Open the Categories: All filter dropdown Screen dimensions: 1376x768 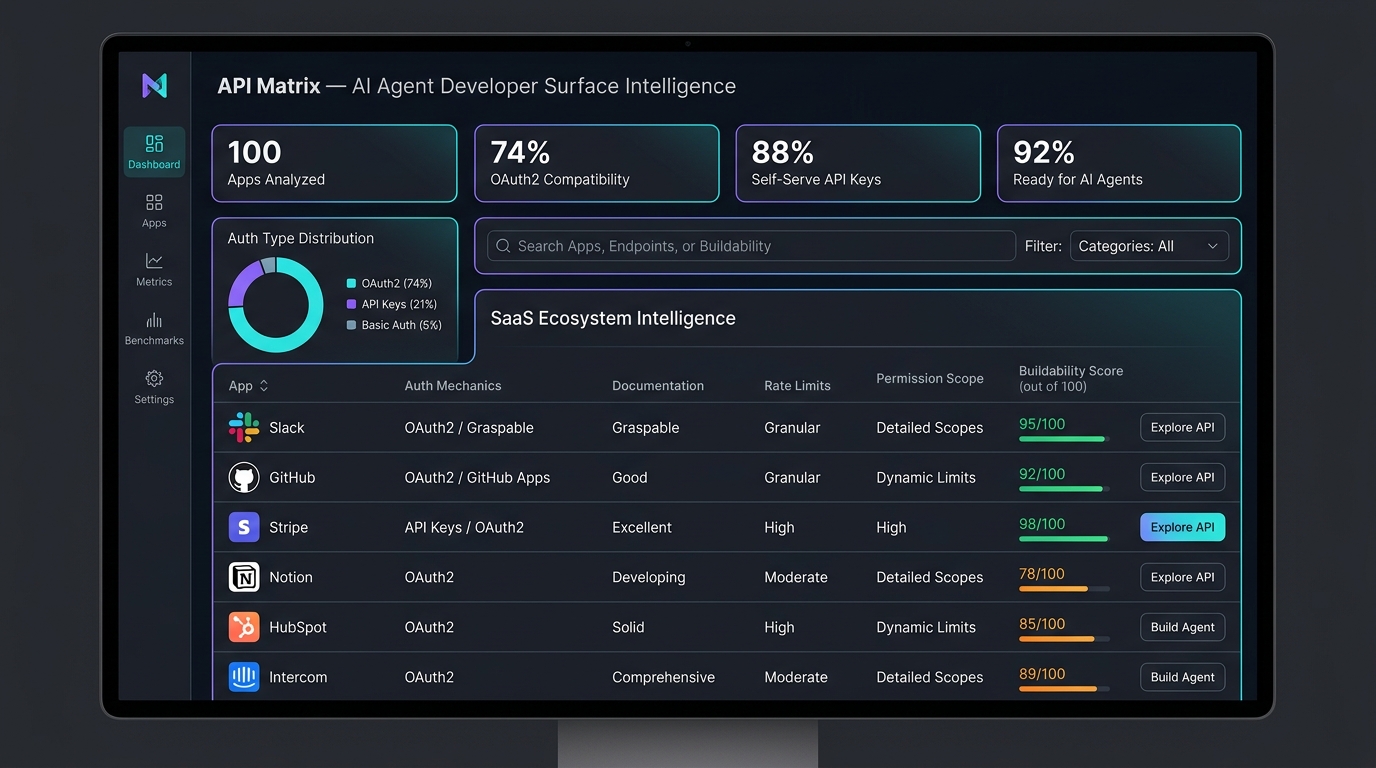tap(1149, 246)
